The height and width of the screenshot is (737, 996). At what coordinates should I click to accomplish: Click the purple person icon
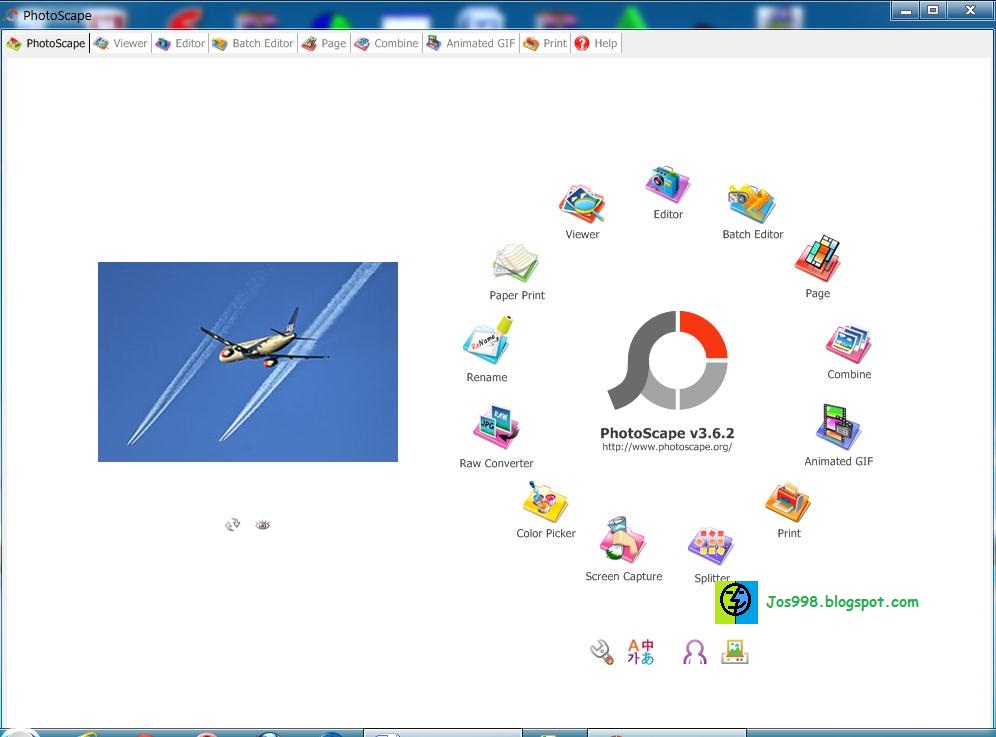[x=695, y=652]
